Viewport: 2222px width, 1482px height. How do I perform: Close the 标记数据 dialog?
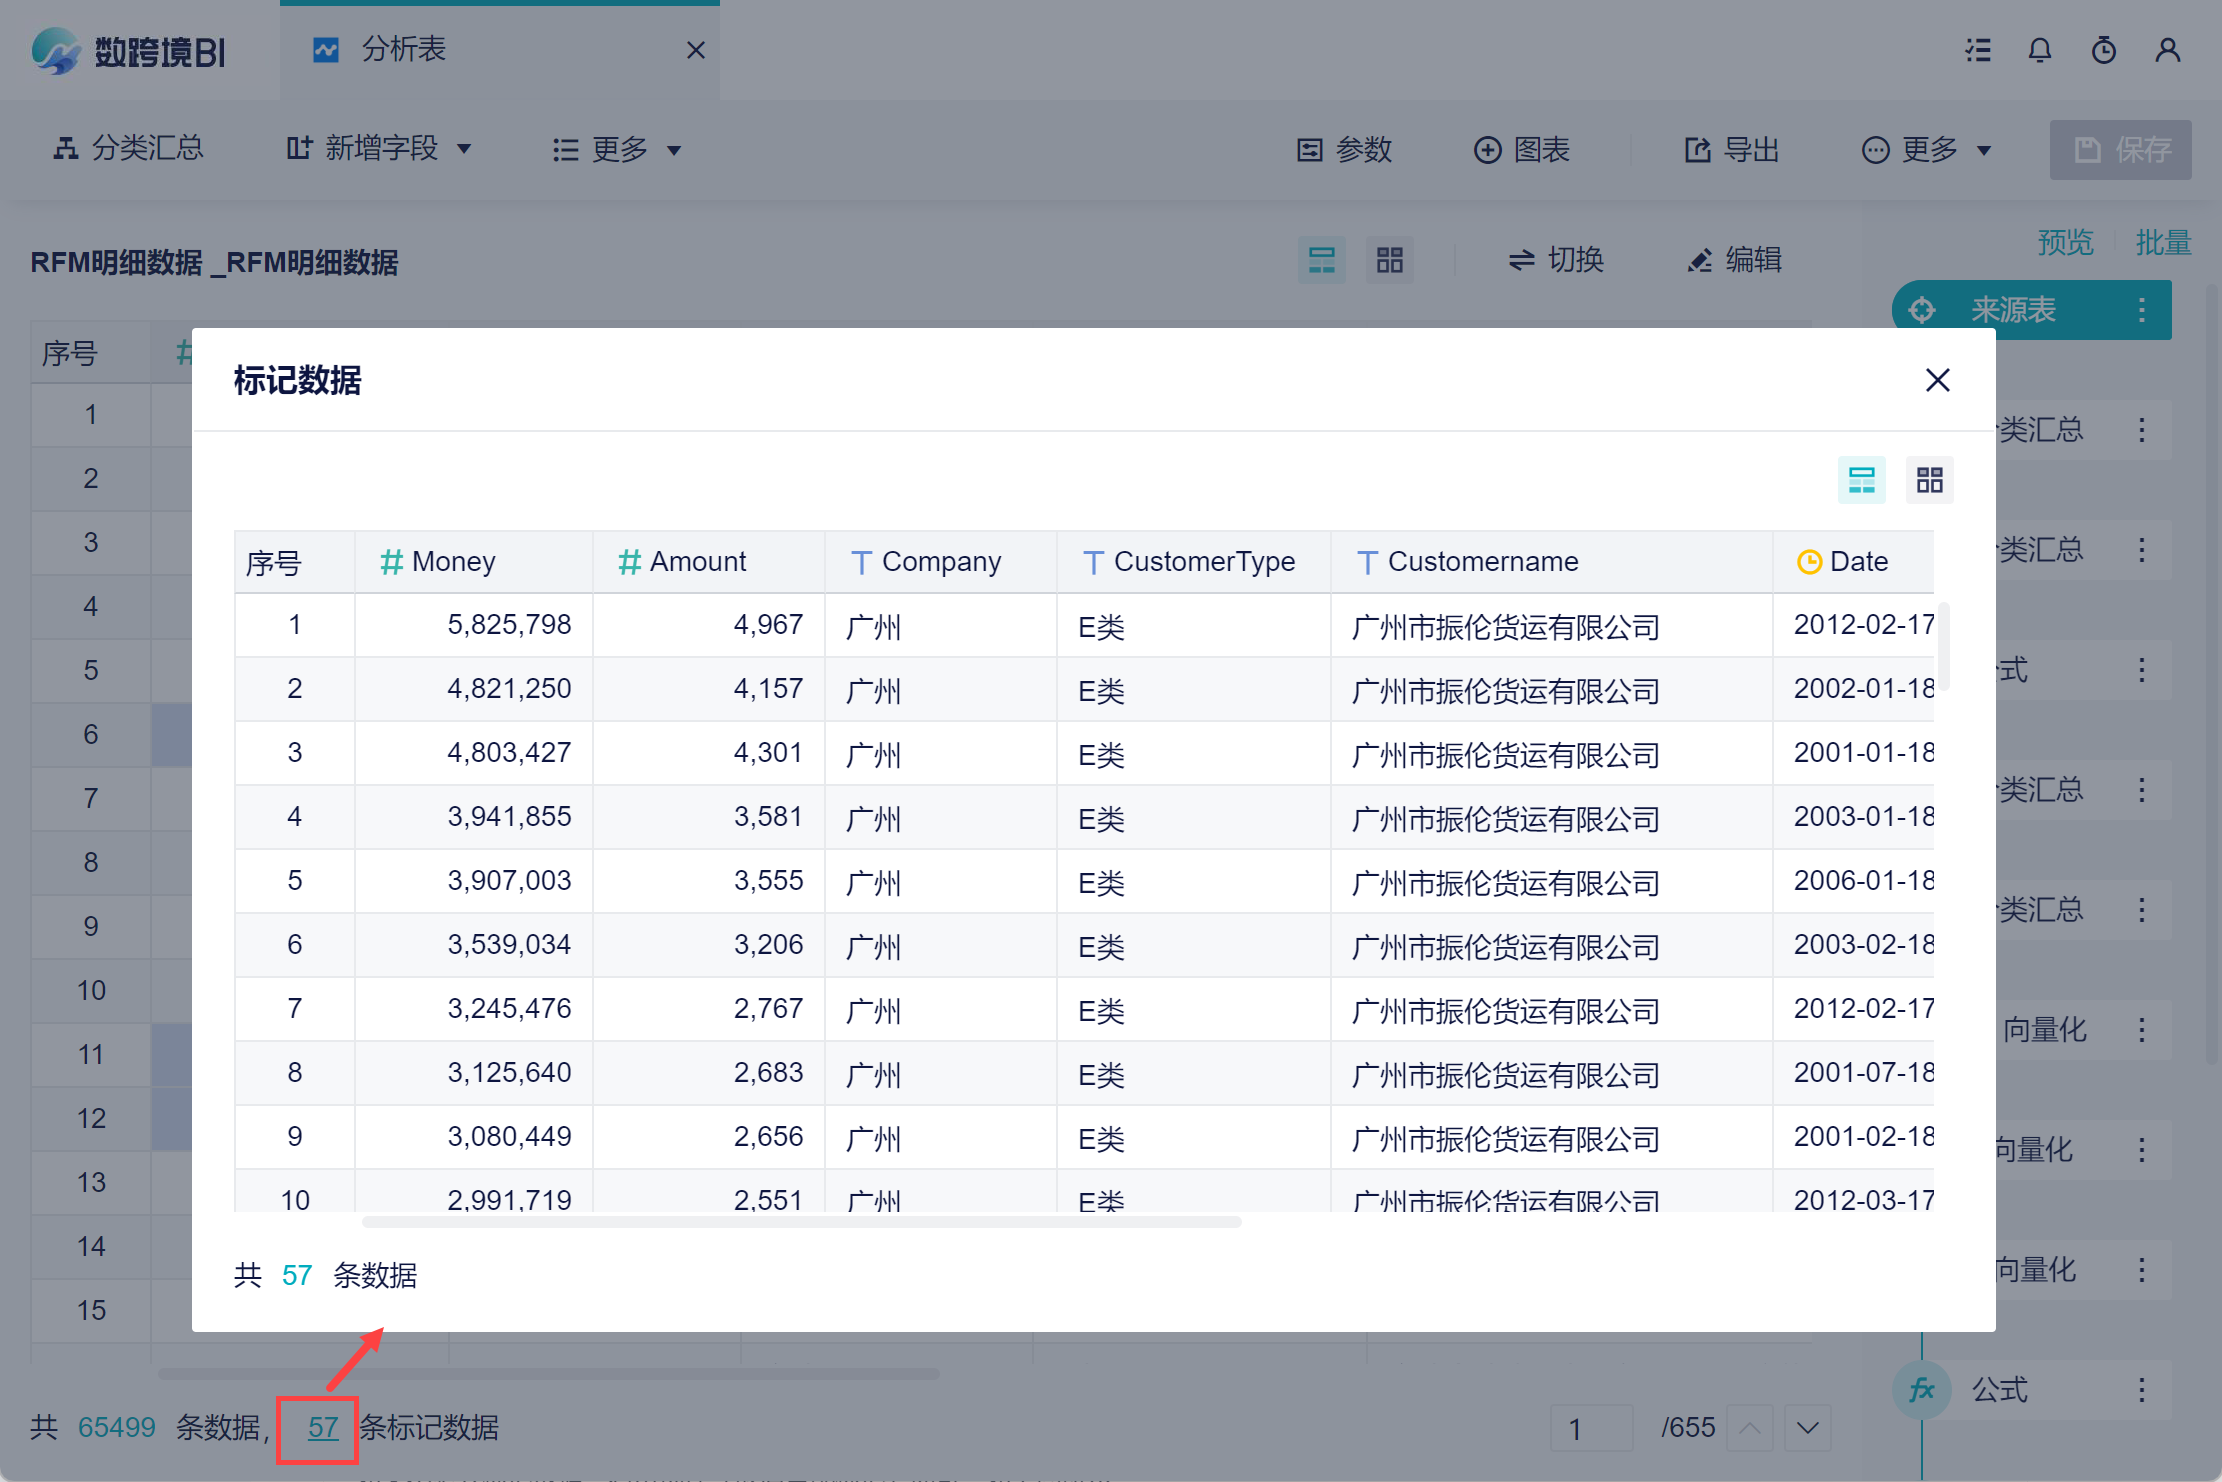(1937, 380)
